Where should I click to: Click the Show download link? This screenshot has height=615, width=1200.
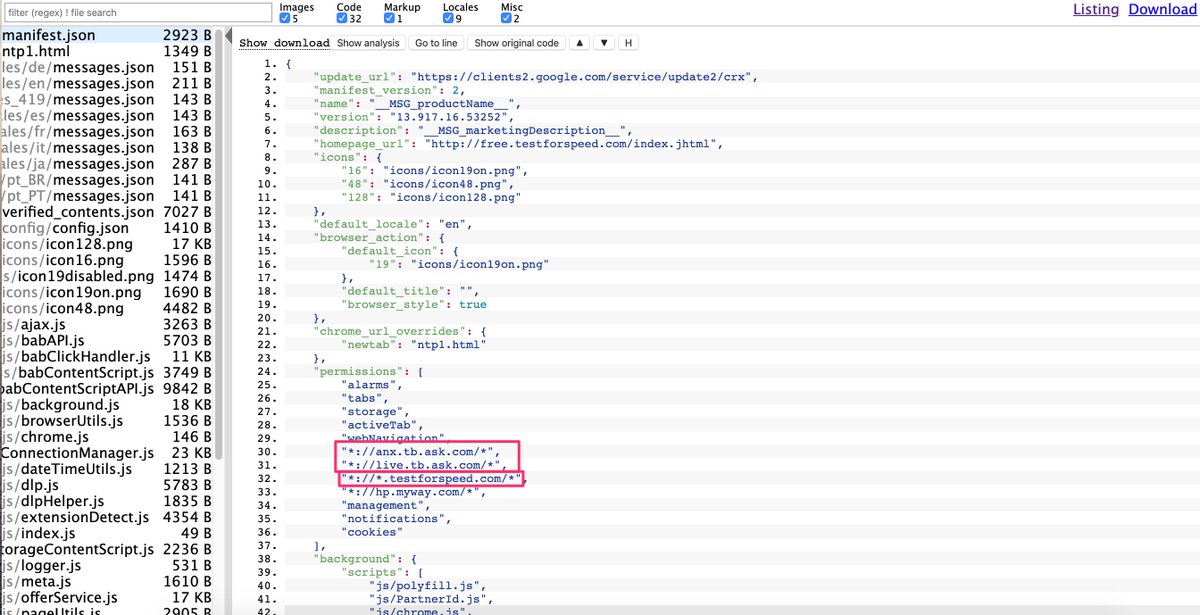tap(284, 43)
